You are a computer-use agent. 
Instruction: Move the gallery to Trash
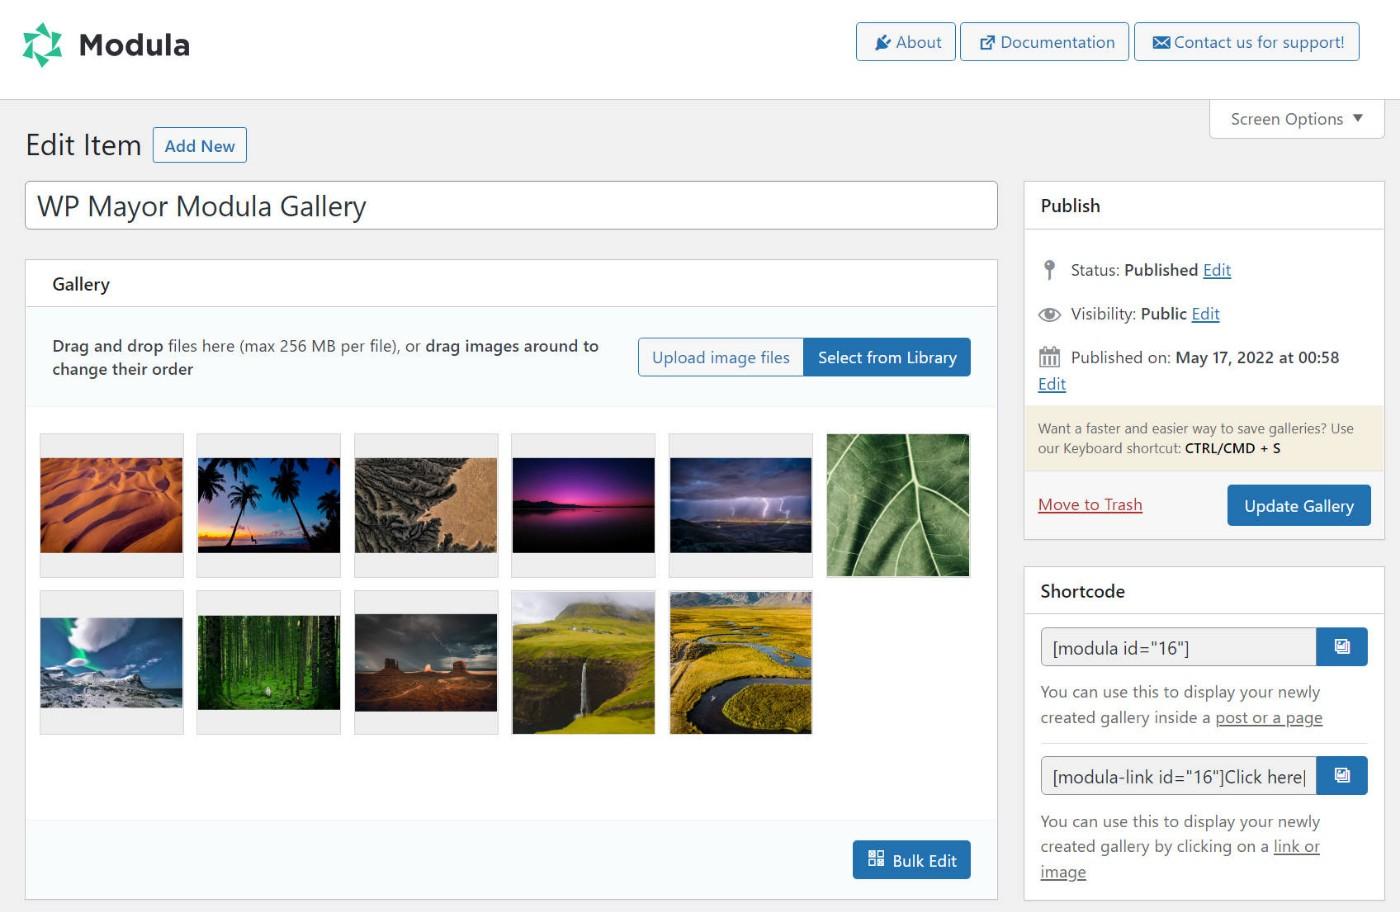(x=1090, y=505)
